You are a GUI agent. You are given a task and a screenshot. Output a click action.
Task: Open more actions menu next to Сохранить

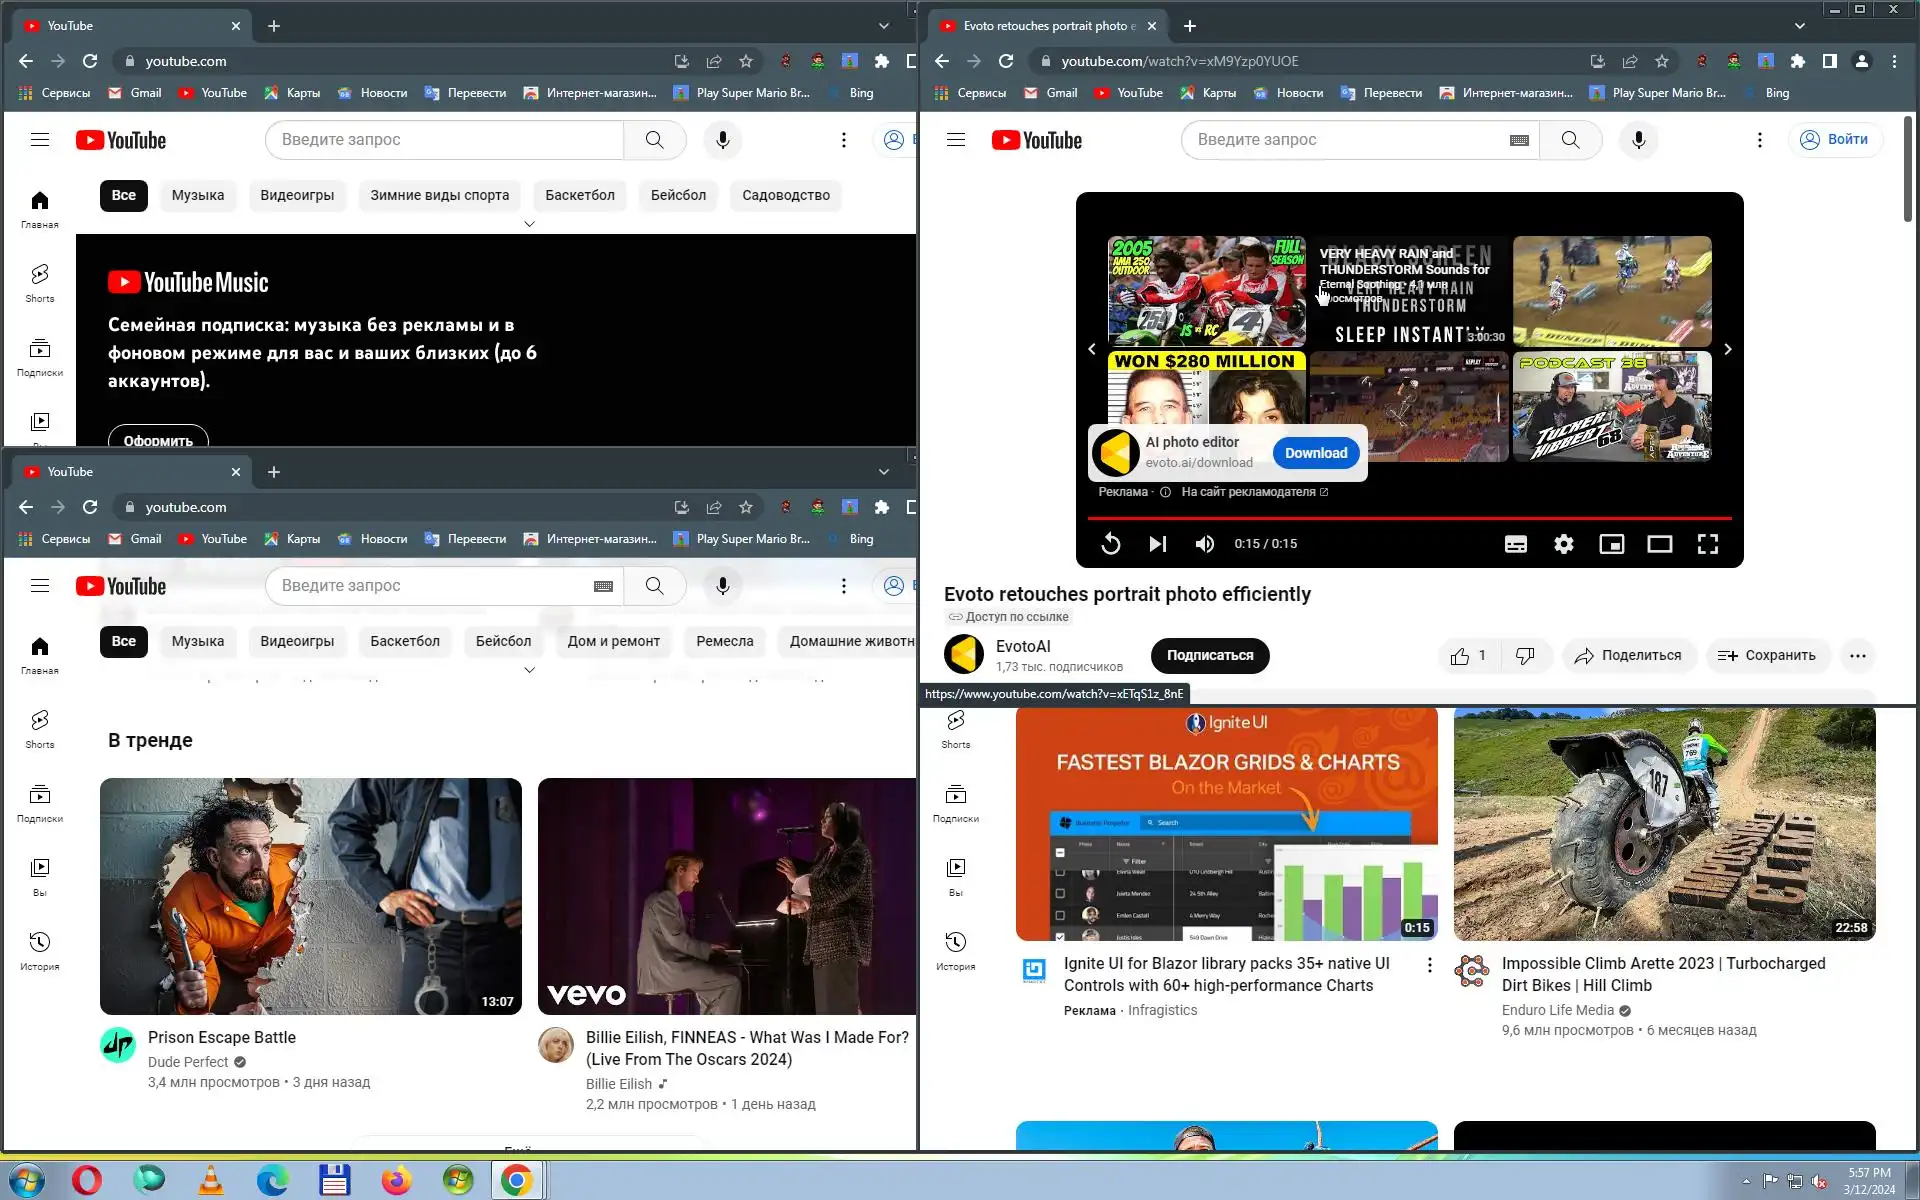1857,656
